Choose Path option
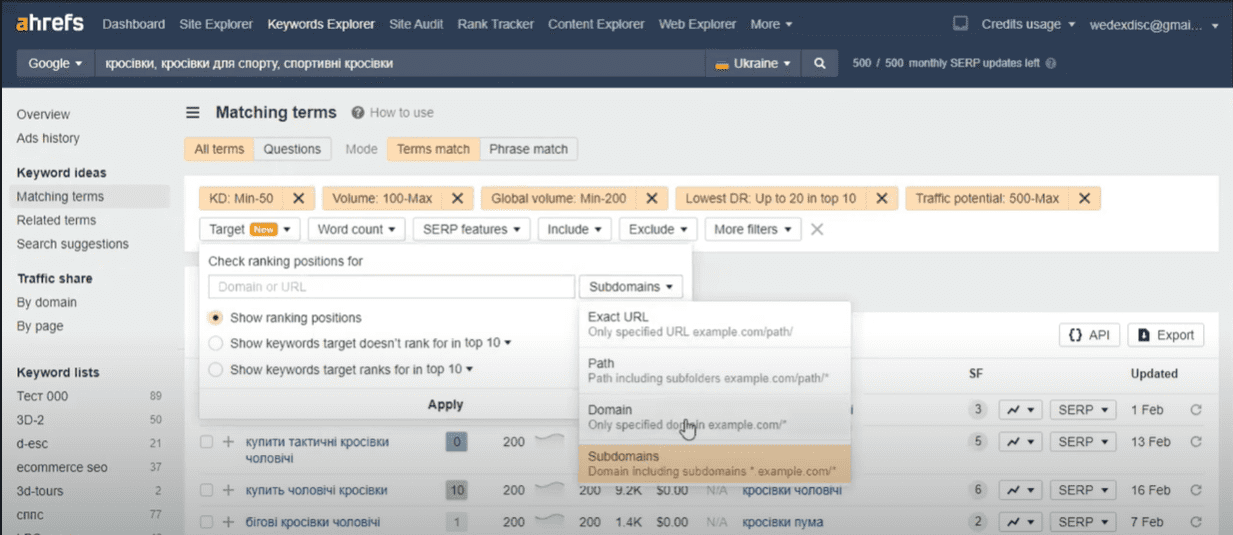The width and height of the screenshot is (1233, 535). click(715, 370)
